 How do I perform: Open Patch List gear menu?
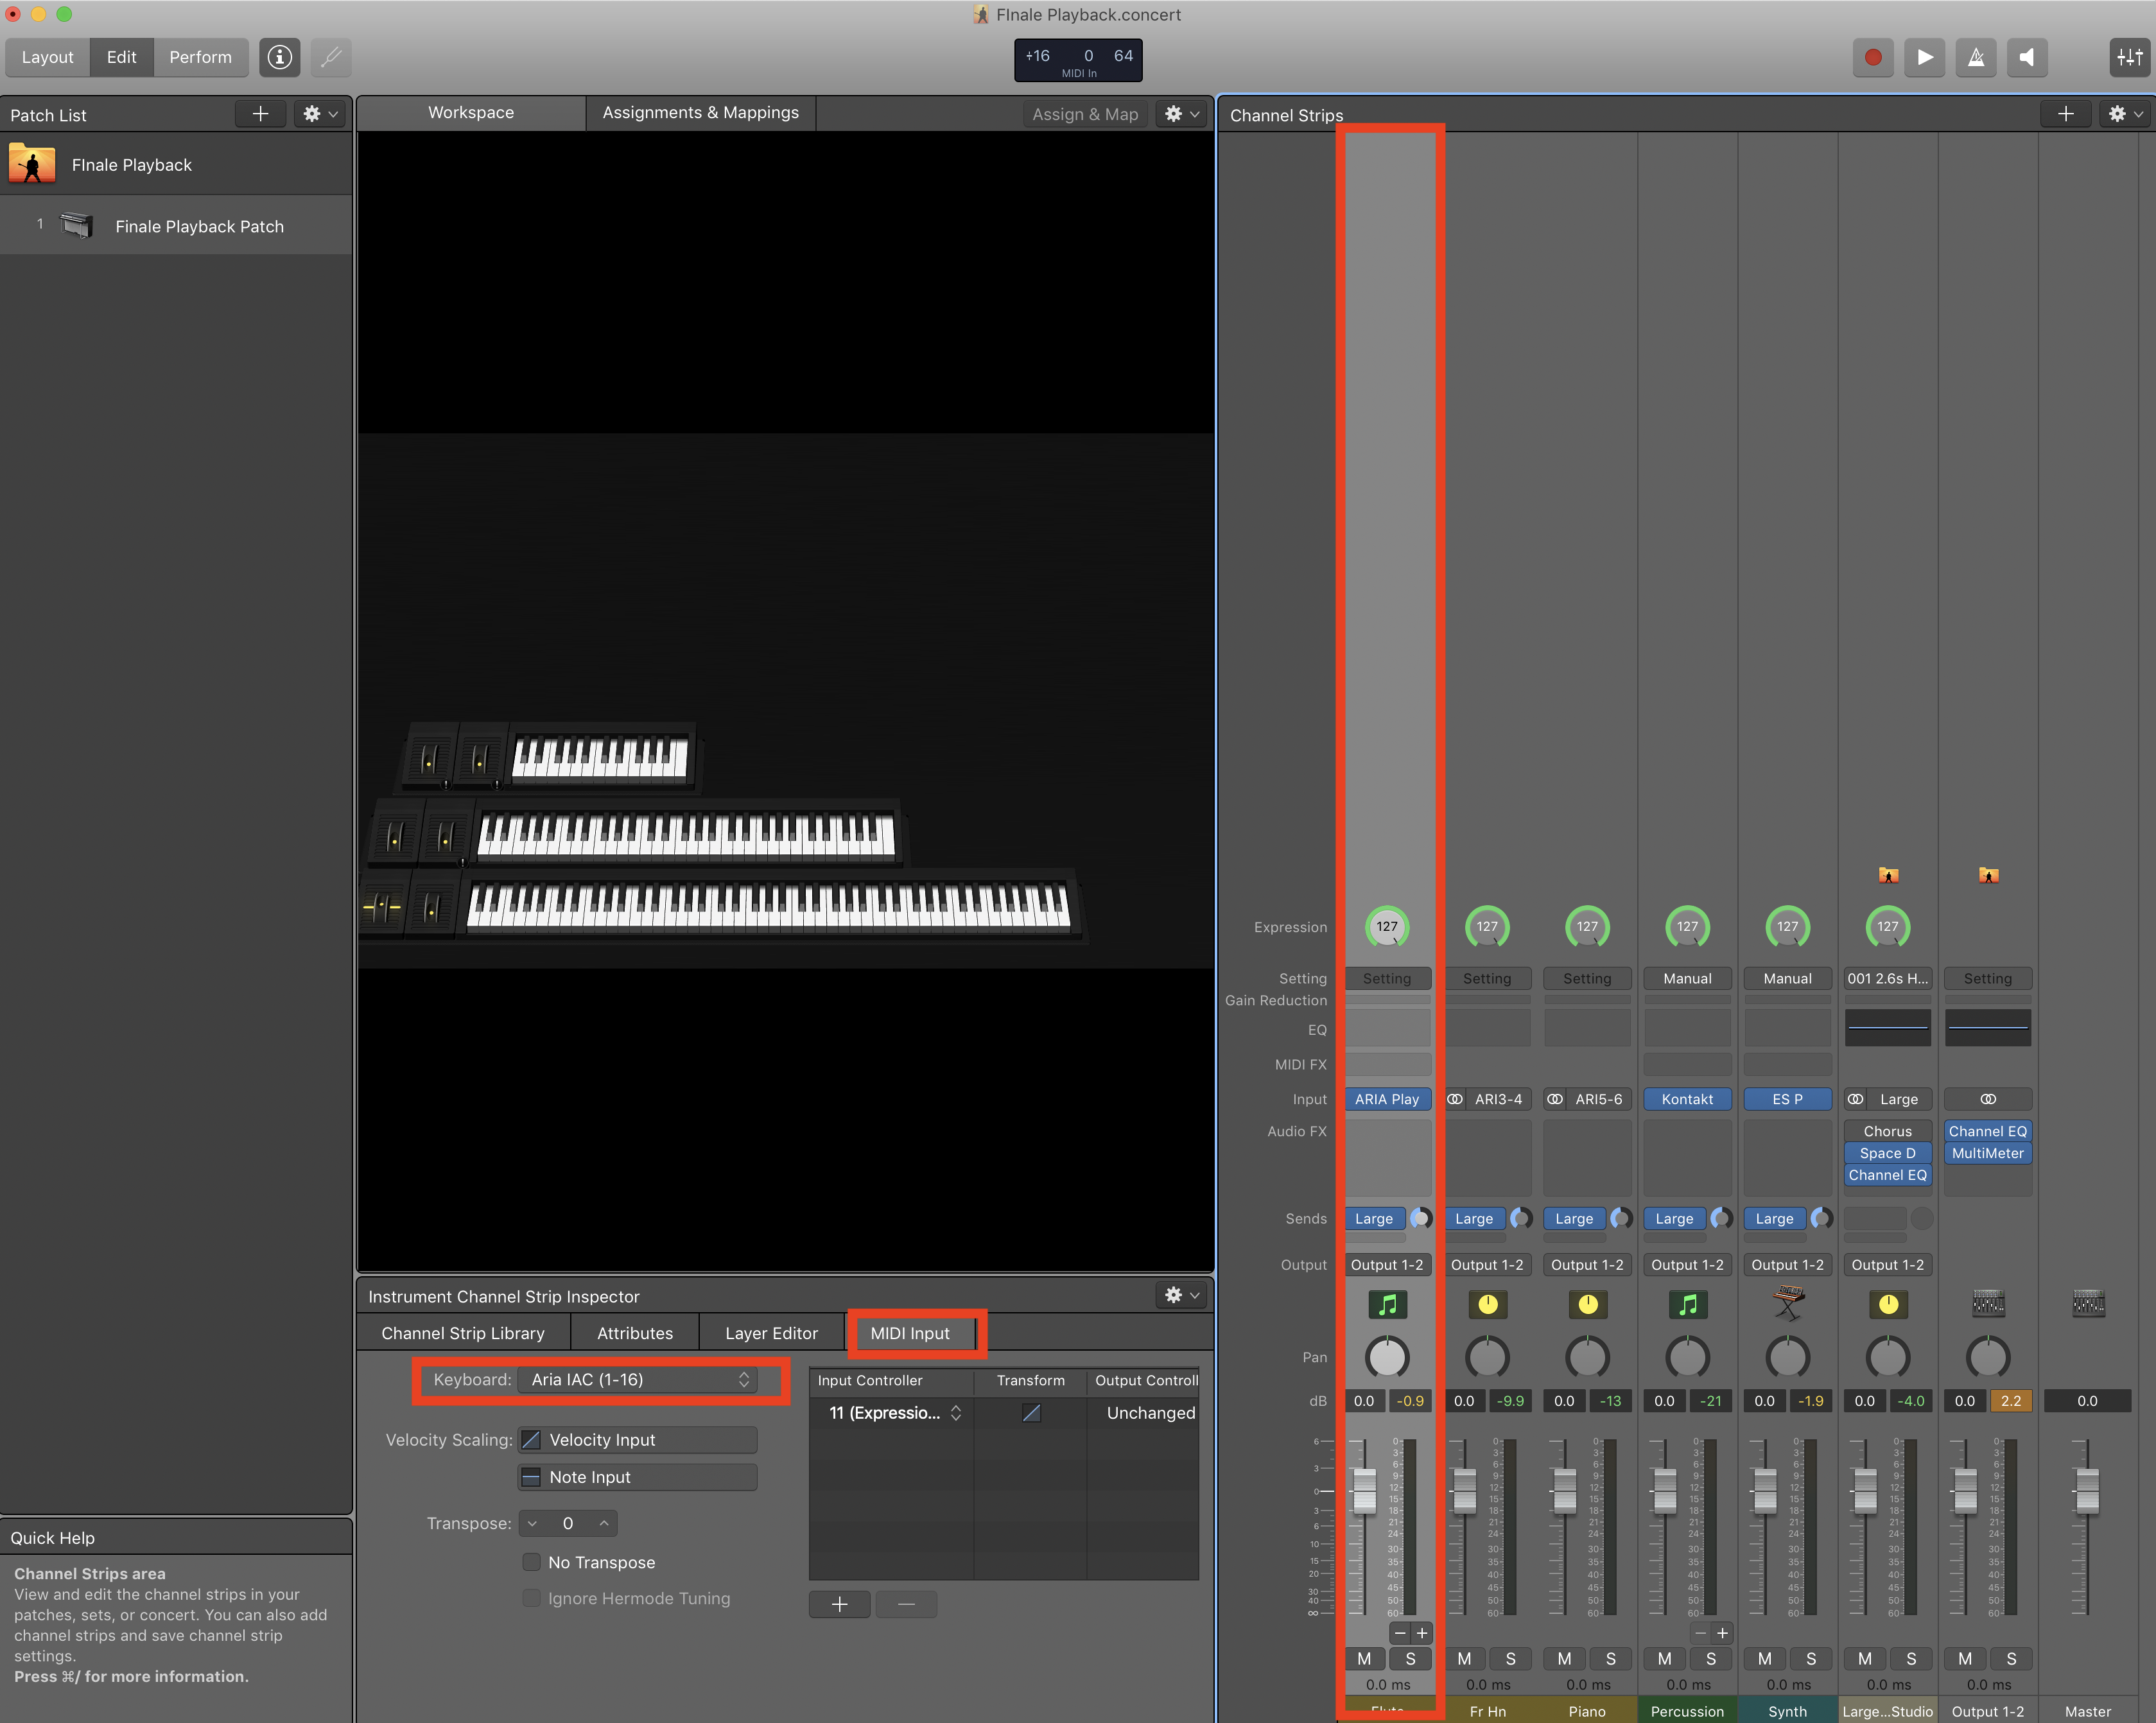pyautogui.click(x=320, y=114)
